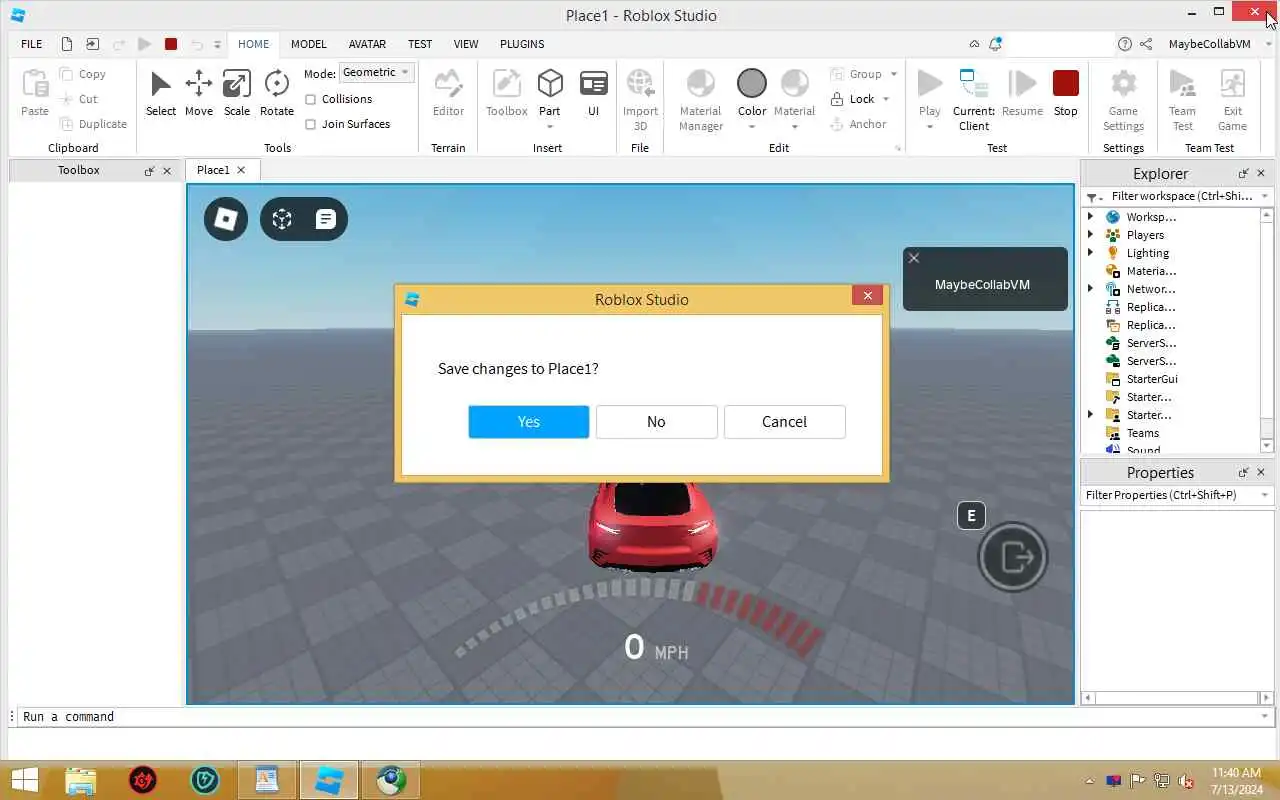Open Game Settings
Viewport: 1280px width, 800px height.
click(x=1123, y=98)
